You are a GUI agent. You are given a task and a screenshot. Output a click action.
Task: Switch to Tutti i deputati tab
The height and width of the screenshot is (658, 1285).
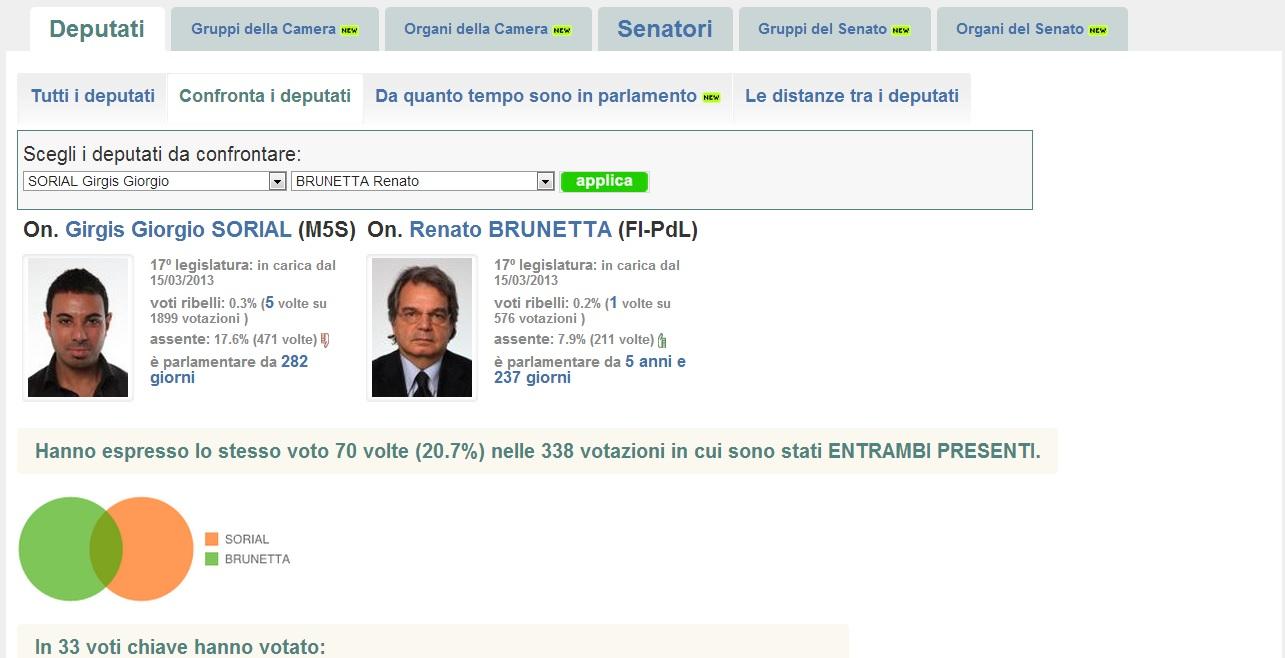pos(93,96)
